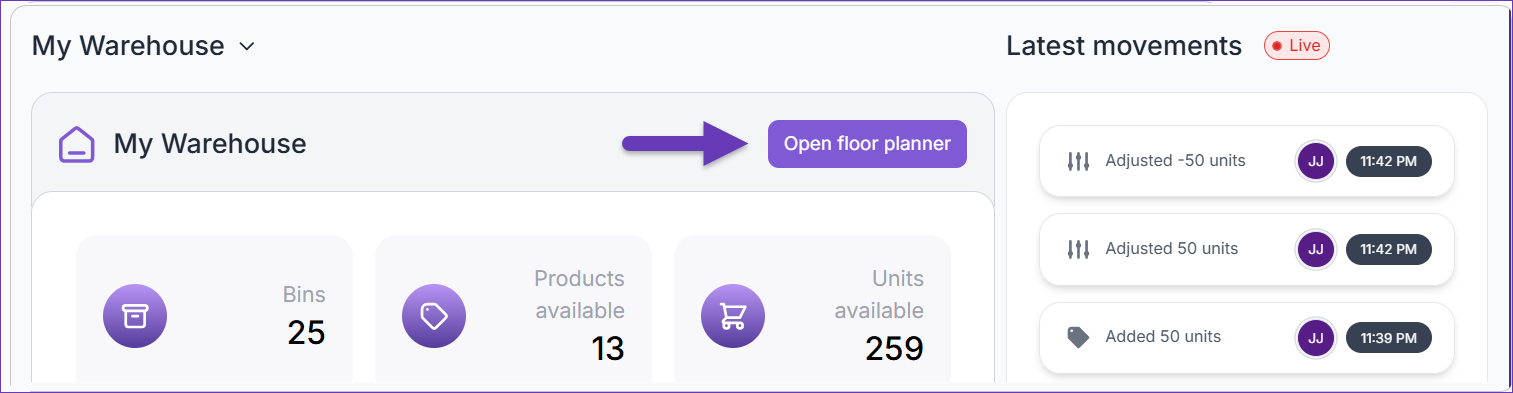Click the red Live status badge
Screen dimensions: 1513x393
tap(1297, 46)
